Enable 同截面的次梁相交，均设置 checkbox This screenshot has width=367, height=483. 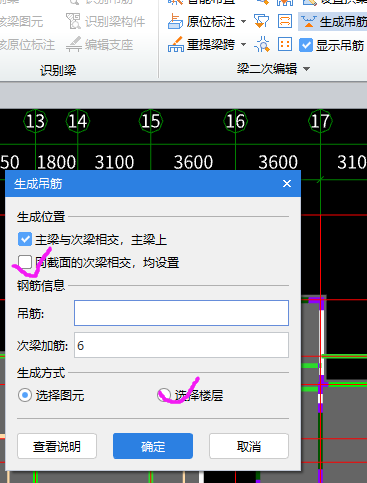[25, 262]
